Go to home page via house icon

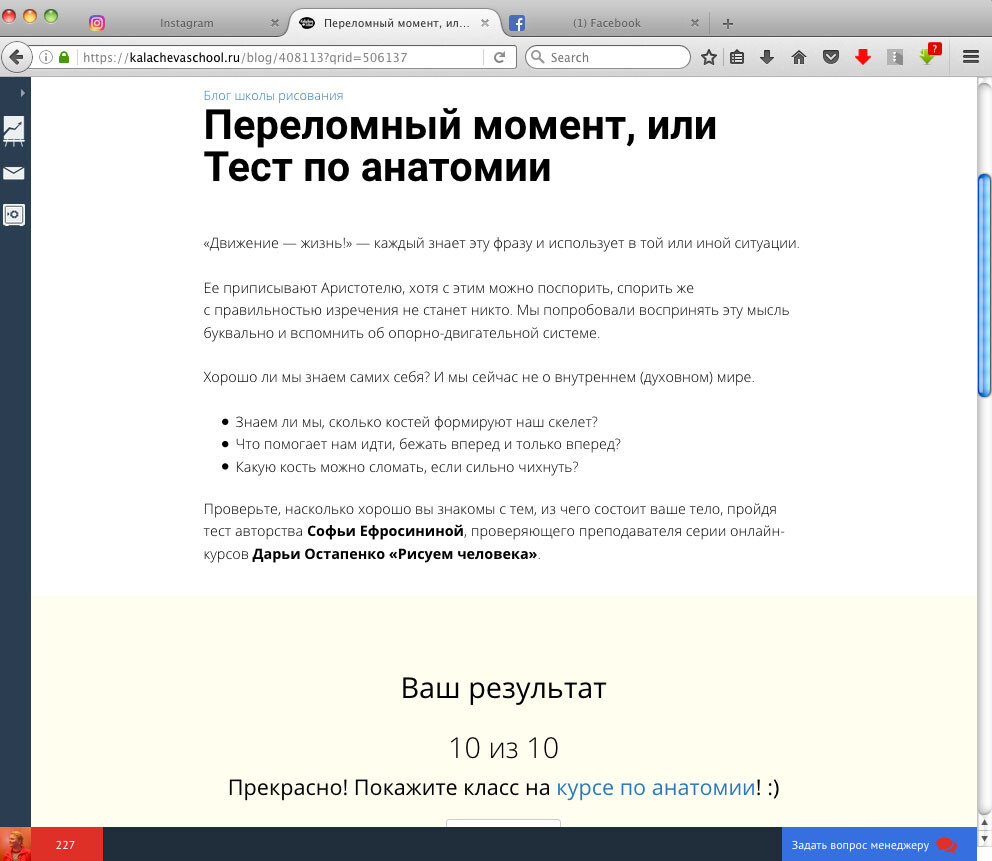(798, 57)
